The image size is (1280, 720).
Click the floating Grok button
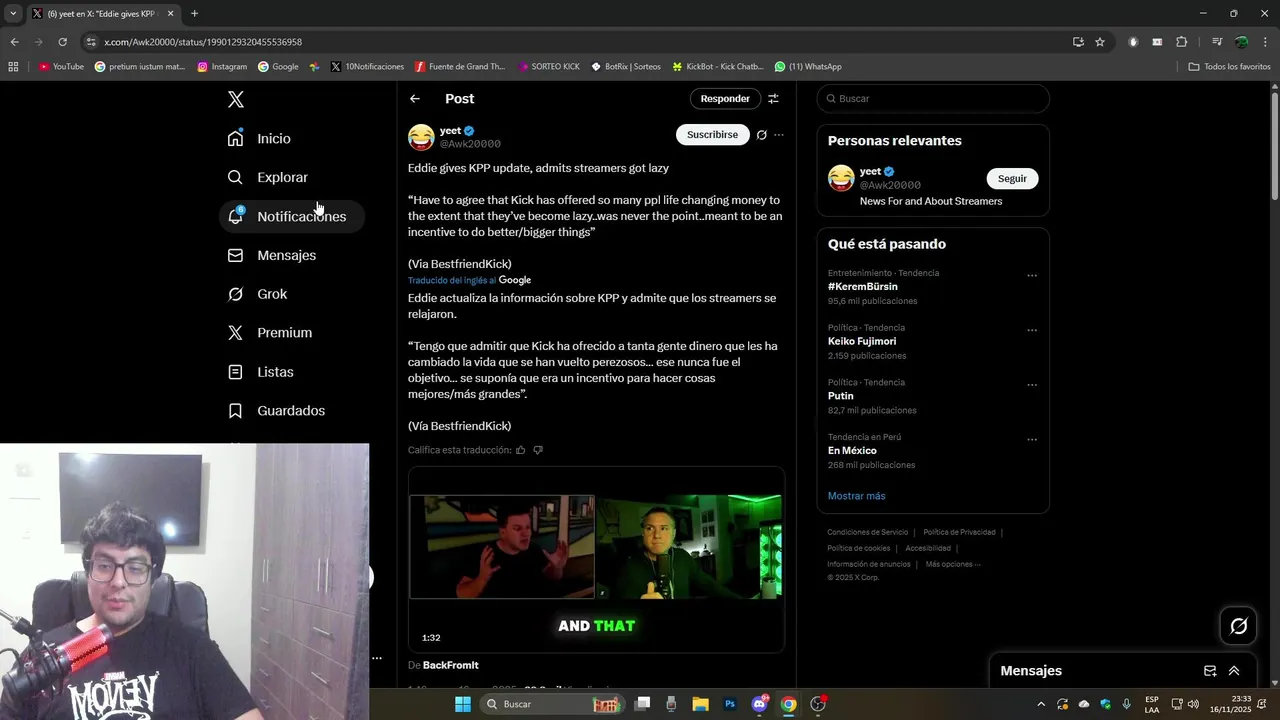(x=1238, y=626)
